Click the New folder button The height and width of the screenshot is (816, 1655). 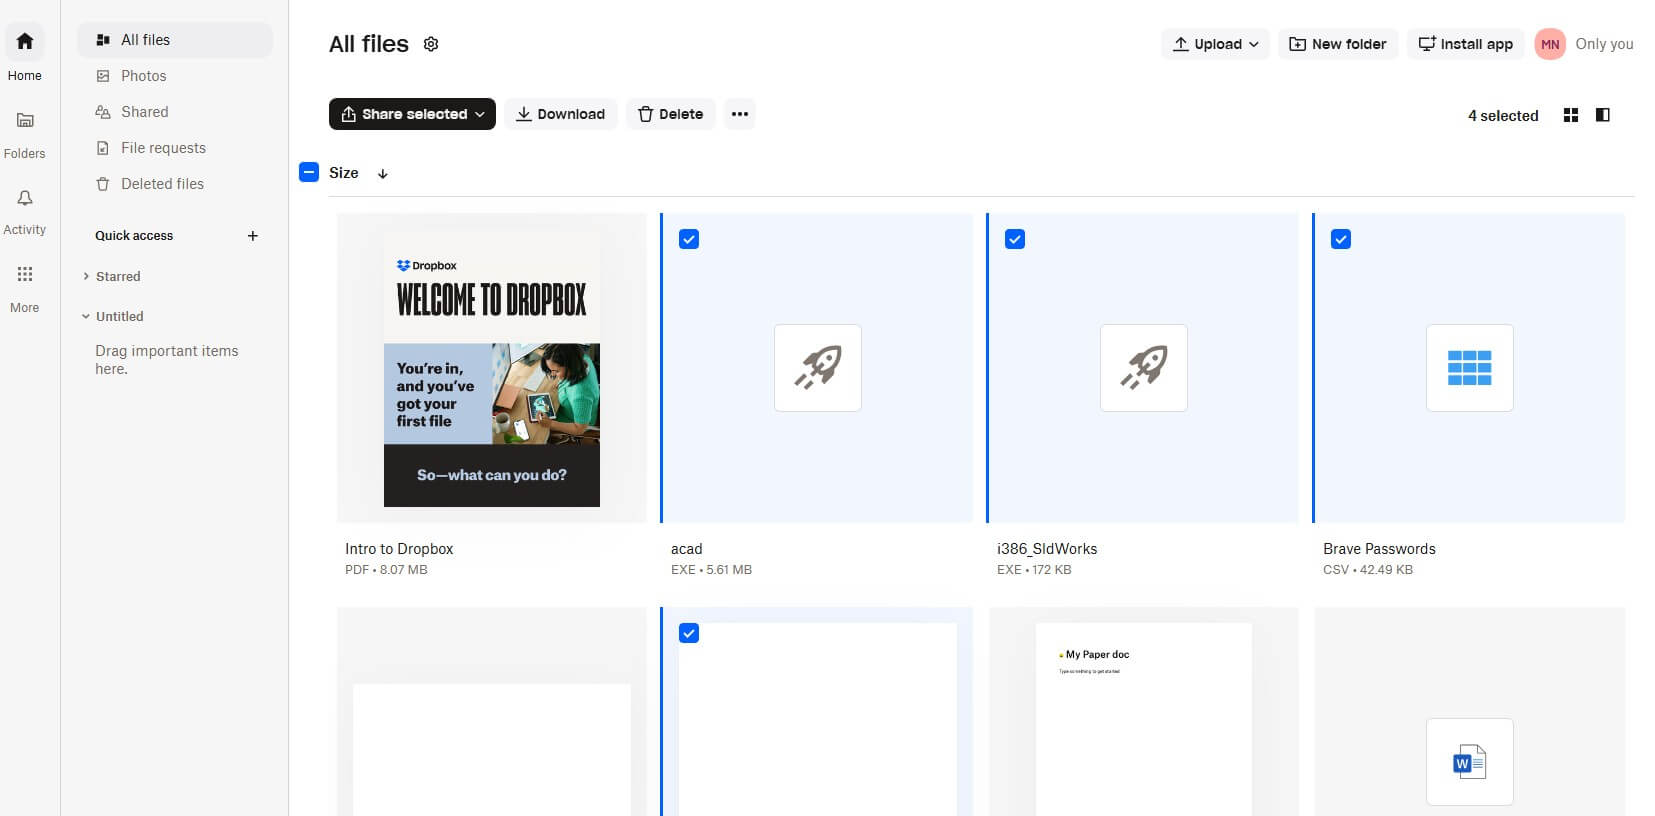(x=1338, y=44)
